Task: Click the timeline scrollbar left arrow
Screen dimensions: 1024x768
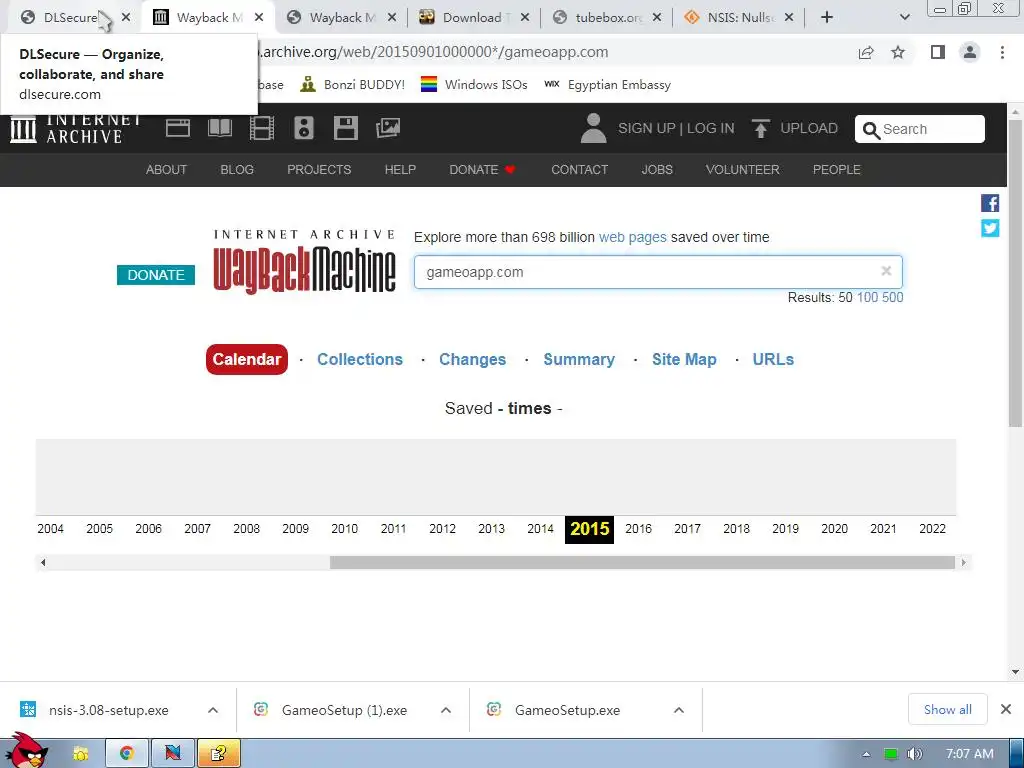Action: point(43,562)
